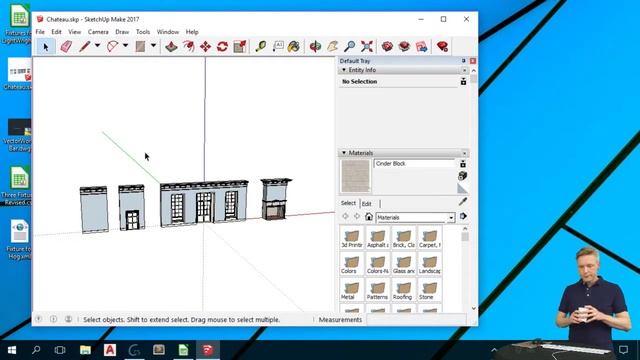The image size is (640, 360).
Task: Open the Asphalt materials folder
Action: 378,239
